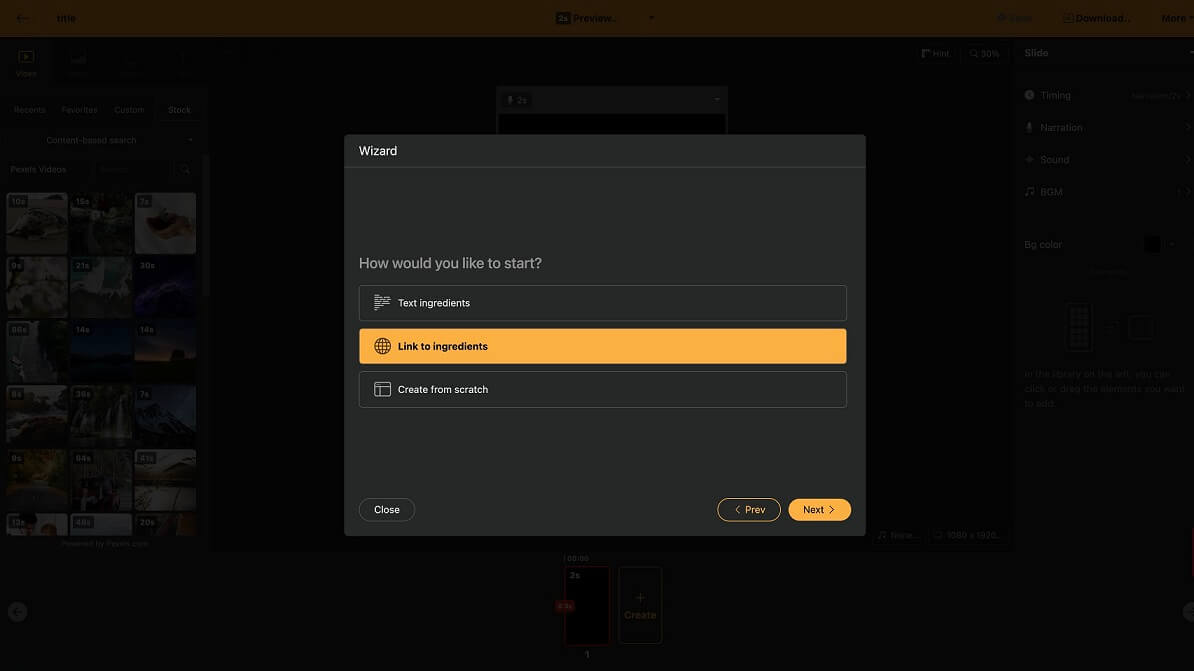This screenshot has width=1194, height=671.
Task: Open the Preview dropdown arrow
Action: [652, 18]
